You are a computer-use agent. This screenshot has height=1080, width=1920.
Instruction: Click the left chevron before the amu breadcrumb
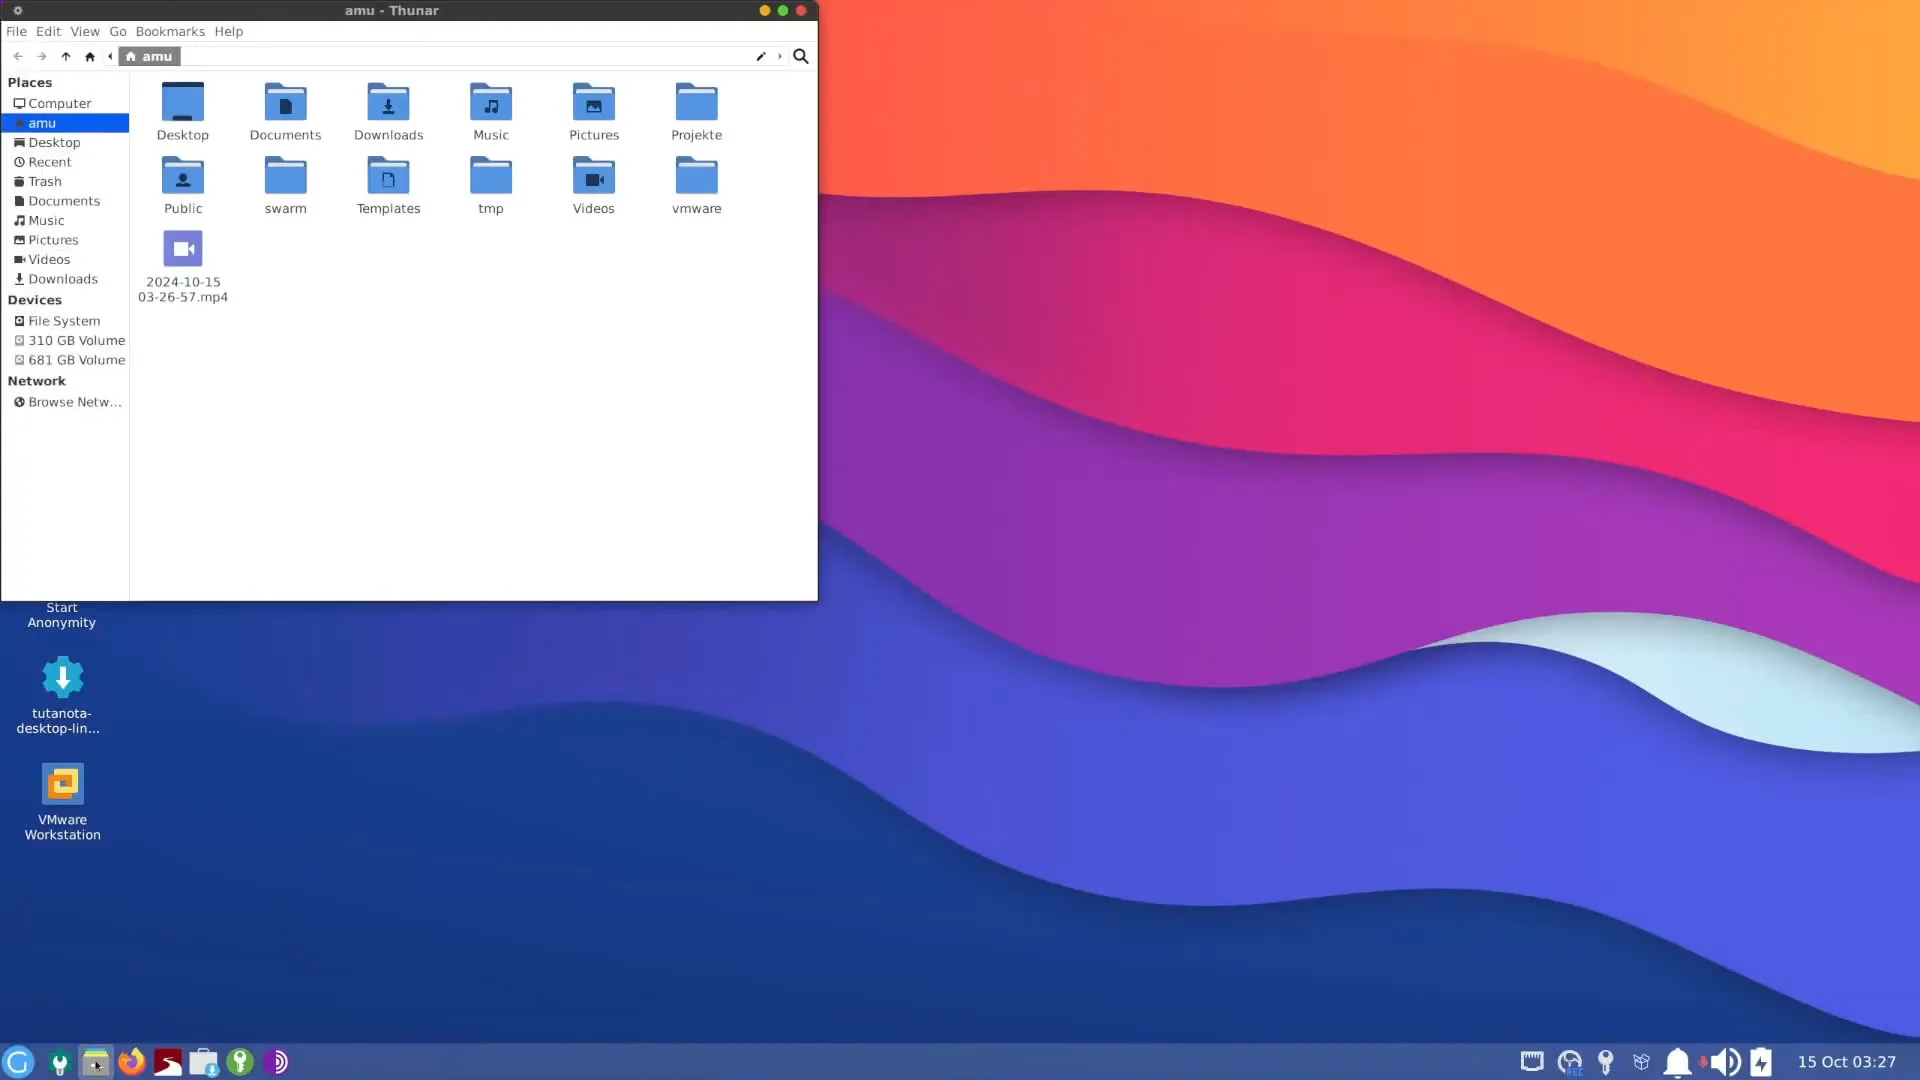[110, 57]
